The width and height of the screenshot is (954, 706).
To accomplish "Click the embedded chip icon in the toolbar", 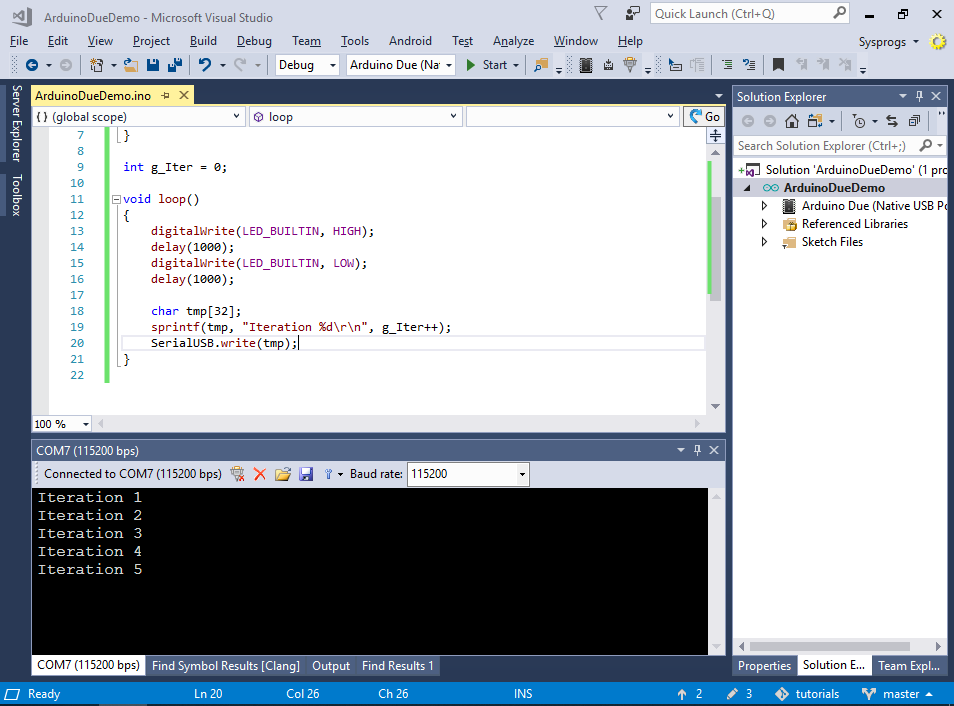I will pos(586,65).
